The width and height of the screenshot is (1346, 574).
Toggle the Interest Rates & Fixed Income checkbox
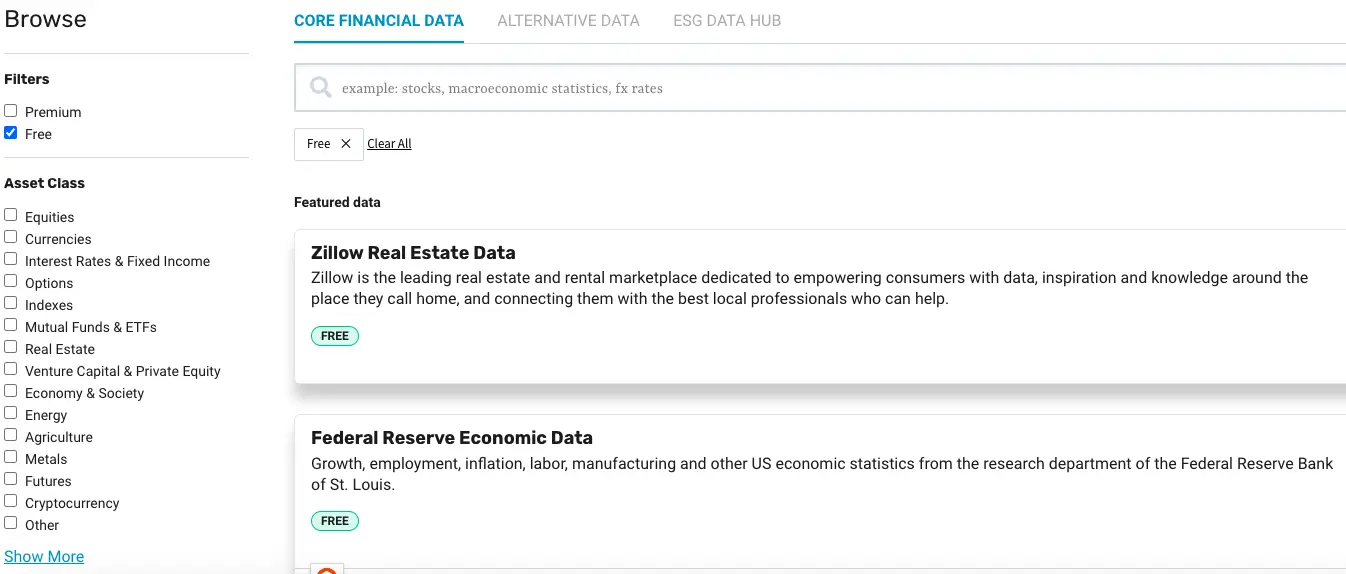[11, 259]
